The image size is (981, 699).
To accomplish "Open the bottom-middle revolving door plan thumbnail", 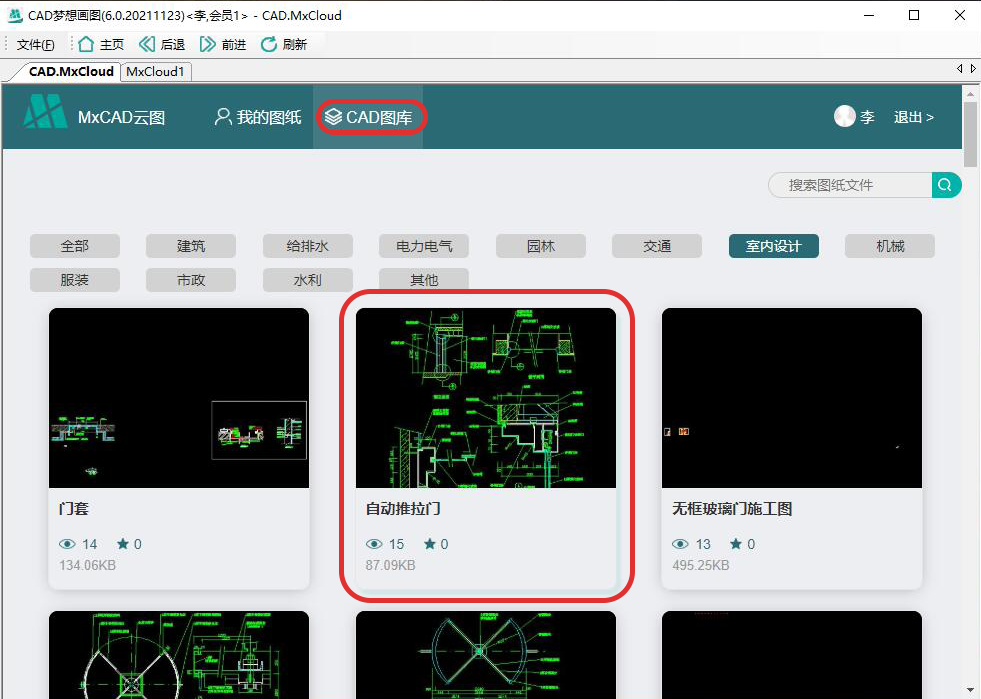I will pos(485,655).
